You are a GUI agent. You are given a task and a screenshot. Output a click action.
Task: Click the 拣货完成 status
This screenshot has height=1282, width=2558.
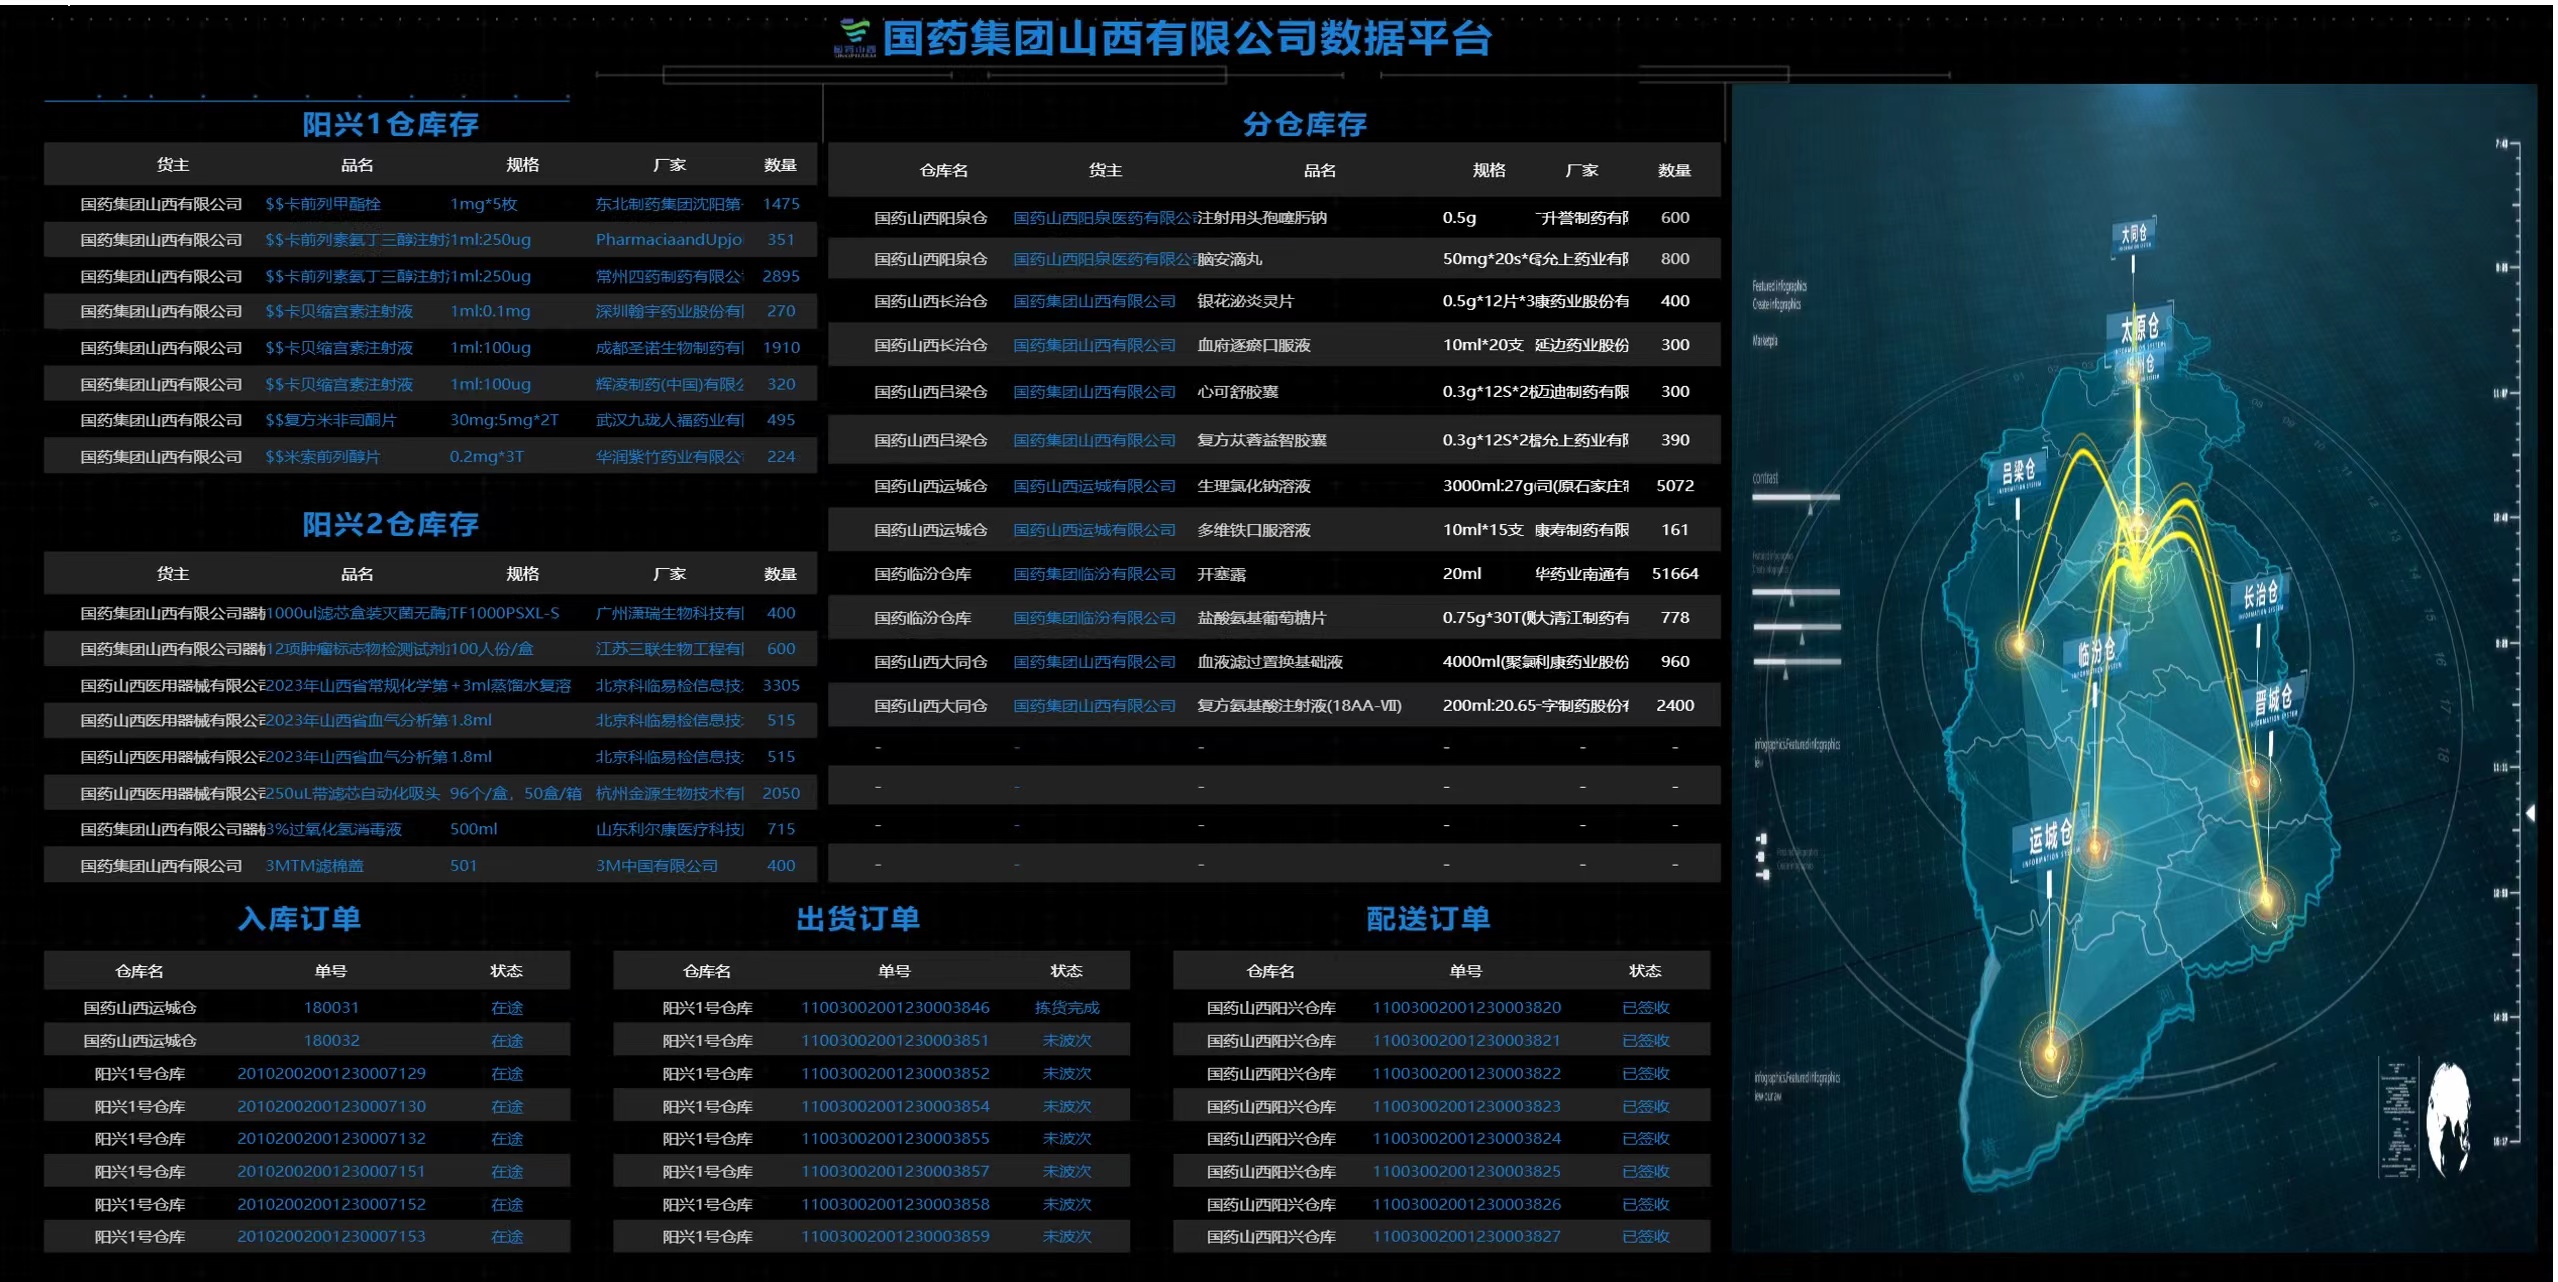tap(1067, 1008)
